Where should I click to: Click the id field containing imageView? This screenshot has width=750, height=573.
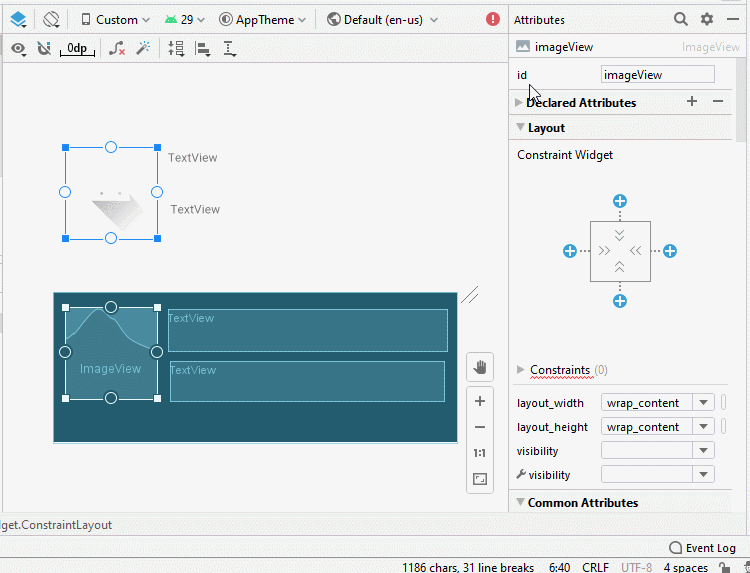tap(658, 75)
